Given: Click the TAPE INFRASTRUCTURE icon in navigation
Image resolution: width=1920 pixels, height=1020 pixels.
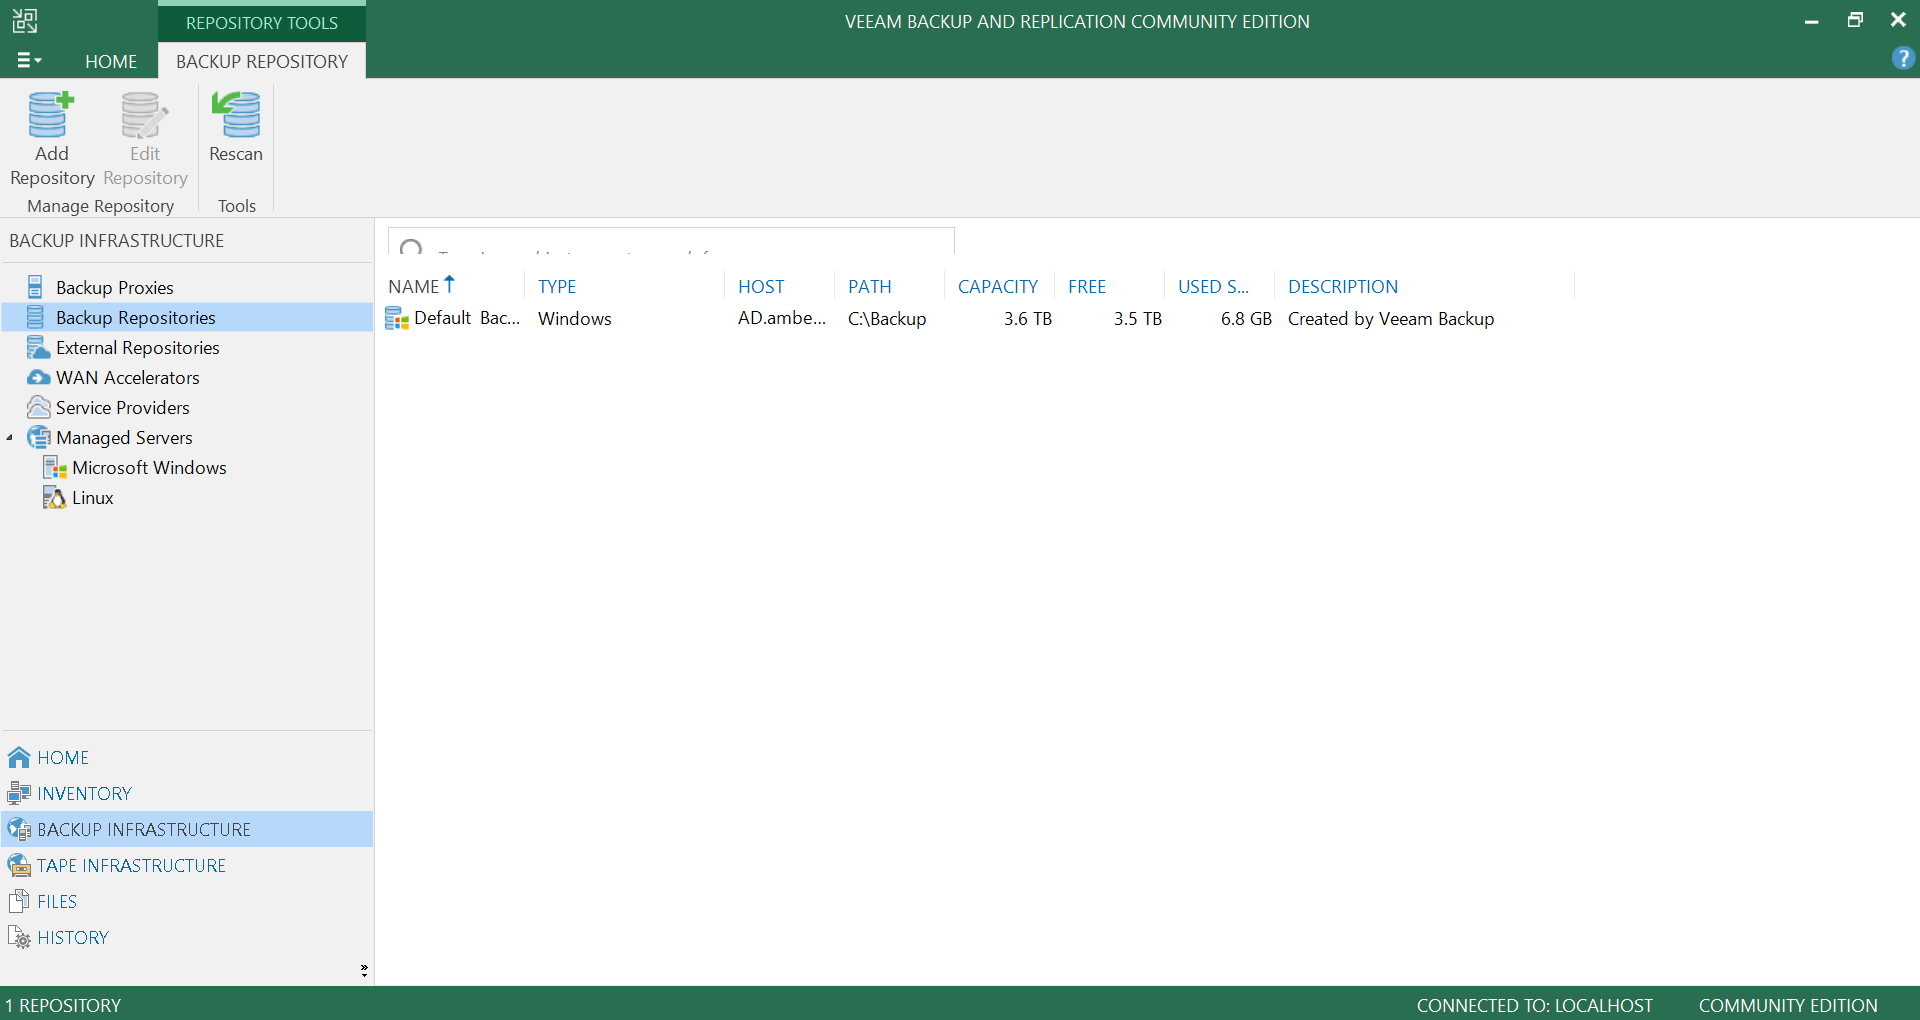Looking at the screenshot, I should (19, 865).
